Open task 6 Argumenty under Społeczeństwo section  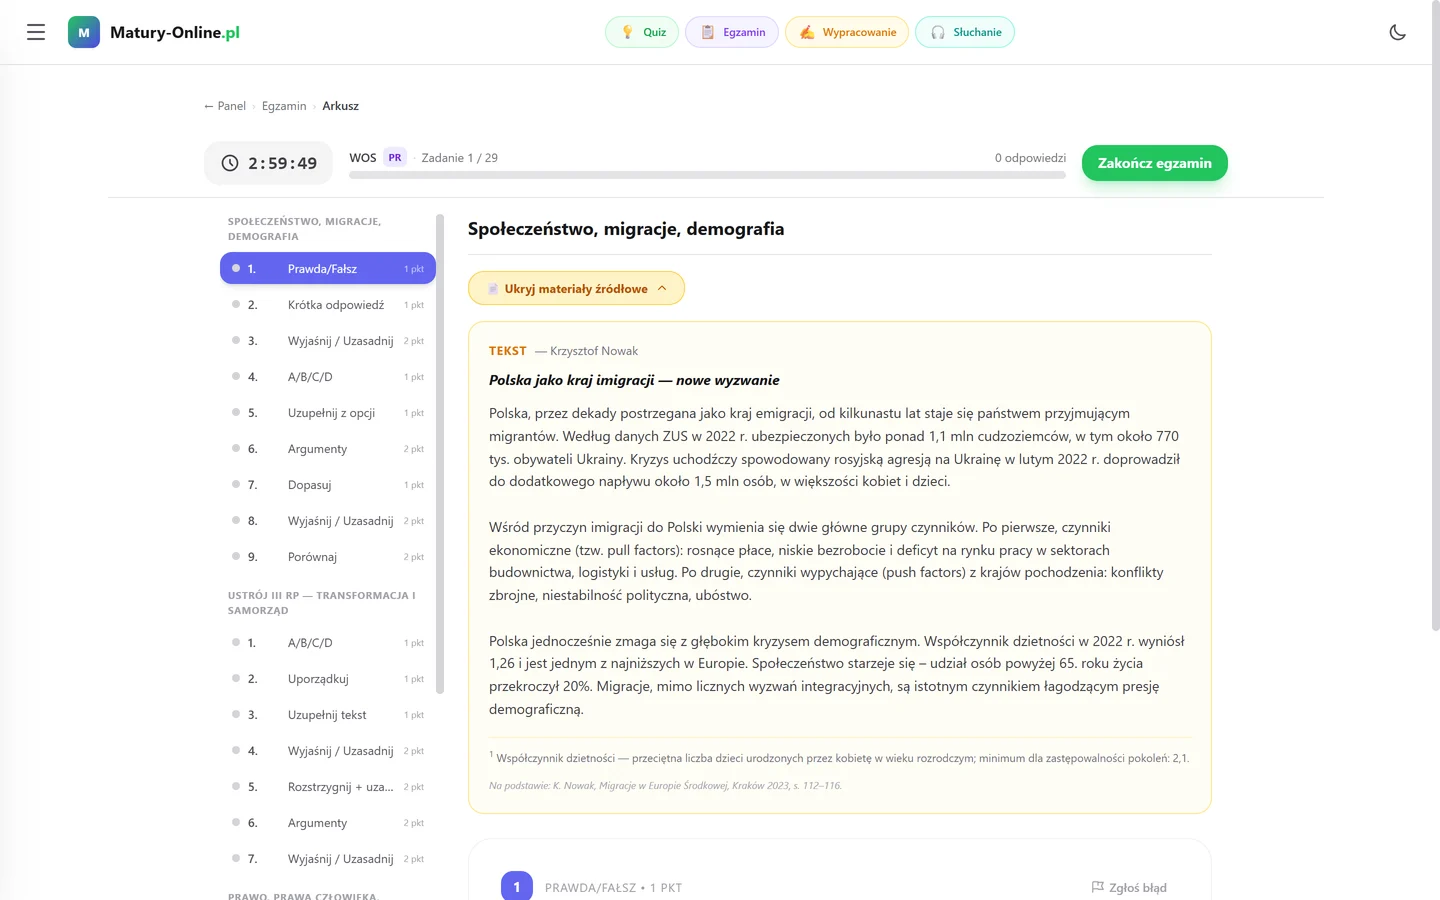tap(328, 448)
